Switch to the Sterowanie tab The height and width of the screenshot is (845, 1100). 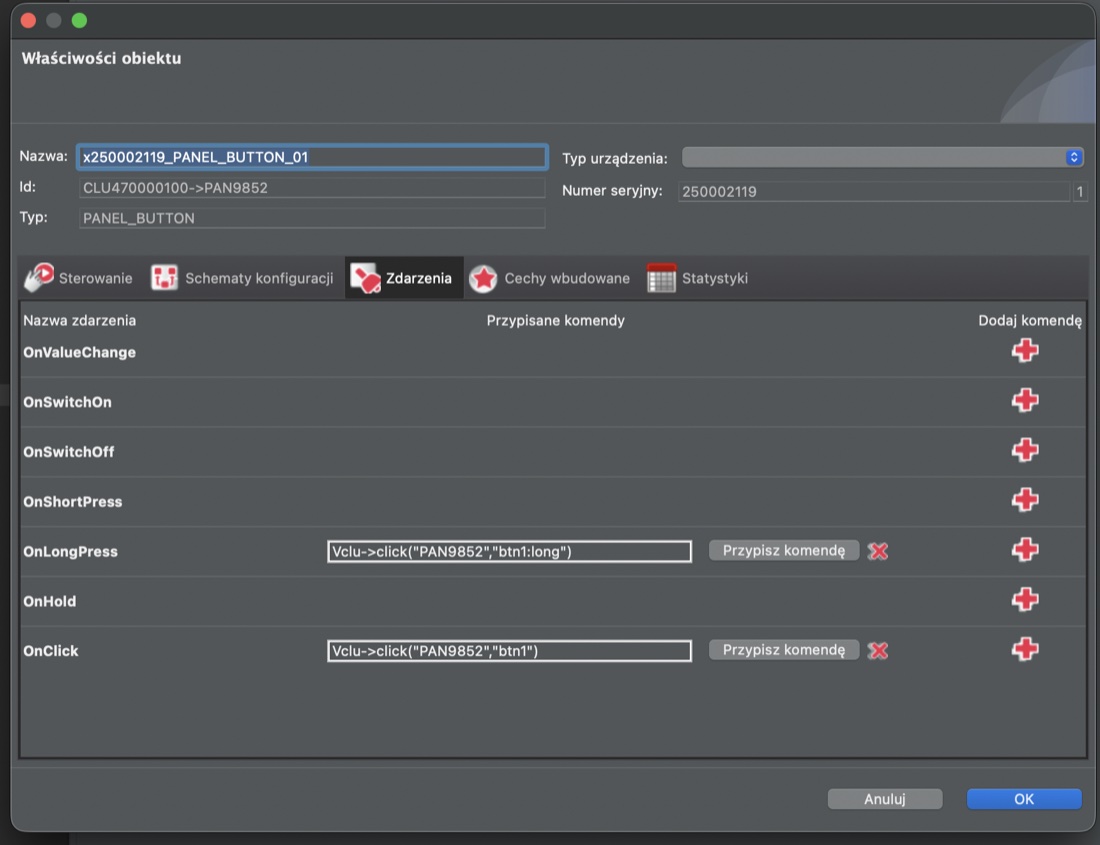(79, 278)
